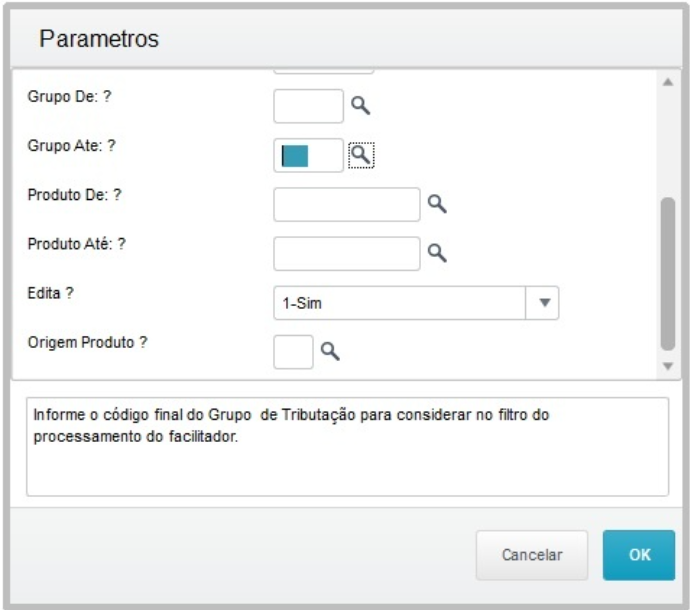Viewport: 690px width, 610px height.
Task: Click the scrollbar down arrow
Action: (x=668, y=367)
